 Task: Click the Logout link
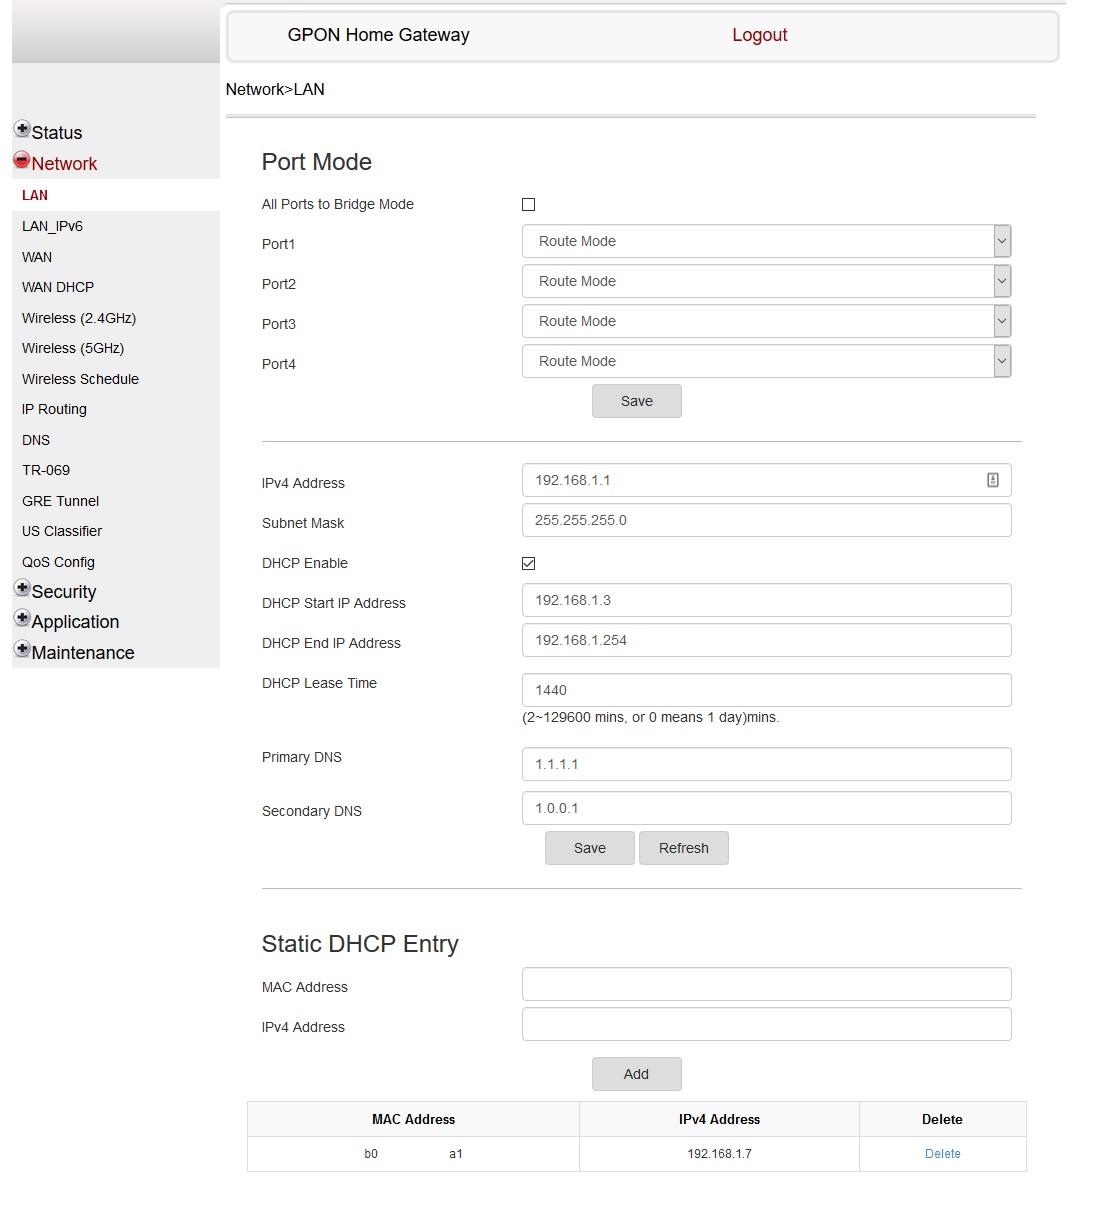tap(760, 35)
